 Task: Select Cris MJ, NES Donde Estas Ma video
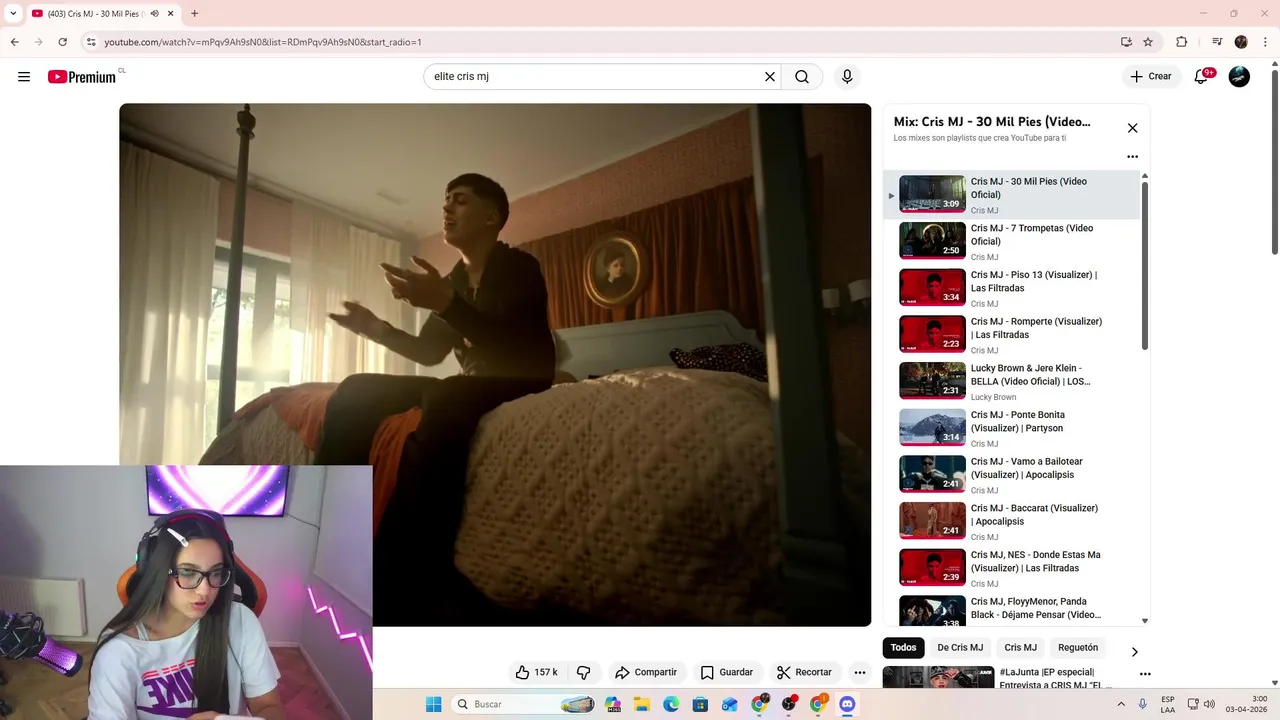pyautogui.click(x=1011, y=568)
